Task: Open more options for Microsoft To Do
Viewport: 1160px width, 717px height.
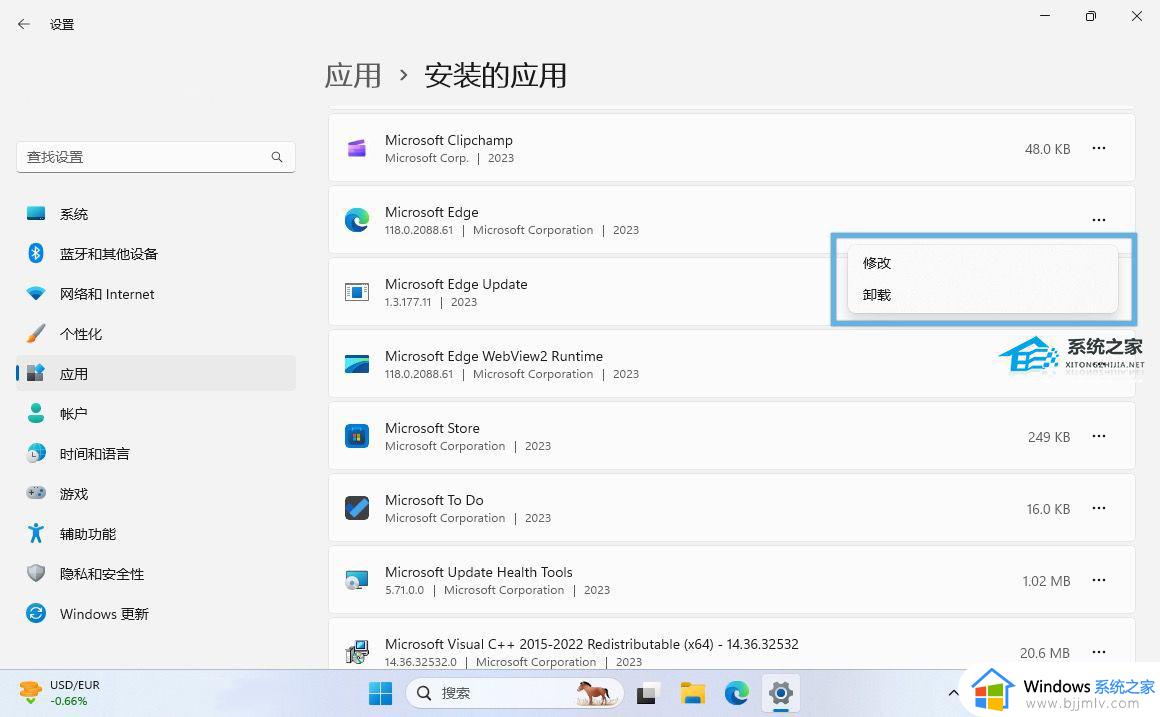Action: click(x=1099, y=508)
